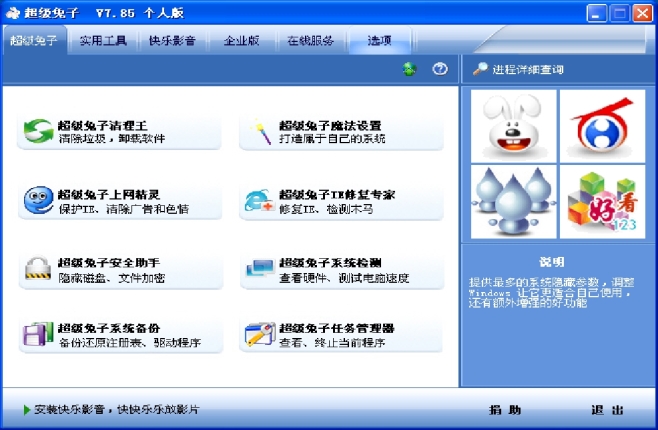Click the 超级兔子魔法设置 title text
The height and width of the screenshot is (430, 658).
(330, 125)
